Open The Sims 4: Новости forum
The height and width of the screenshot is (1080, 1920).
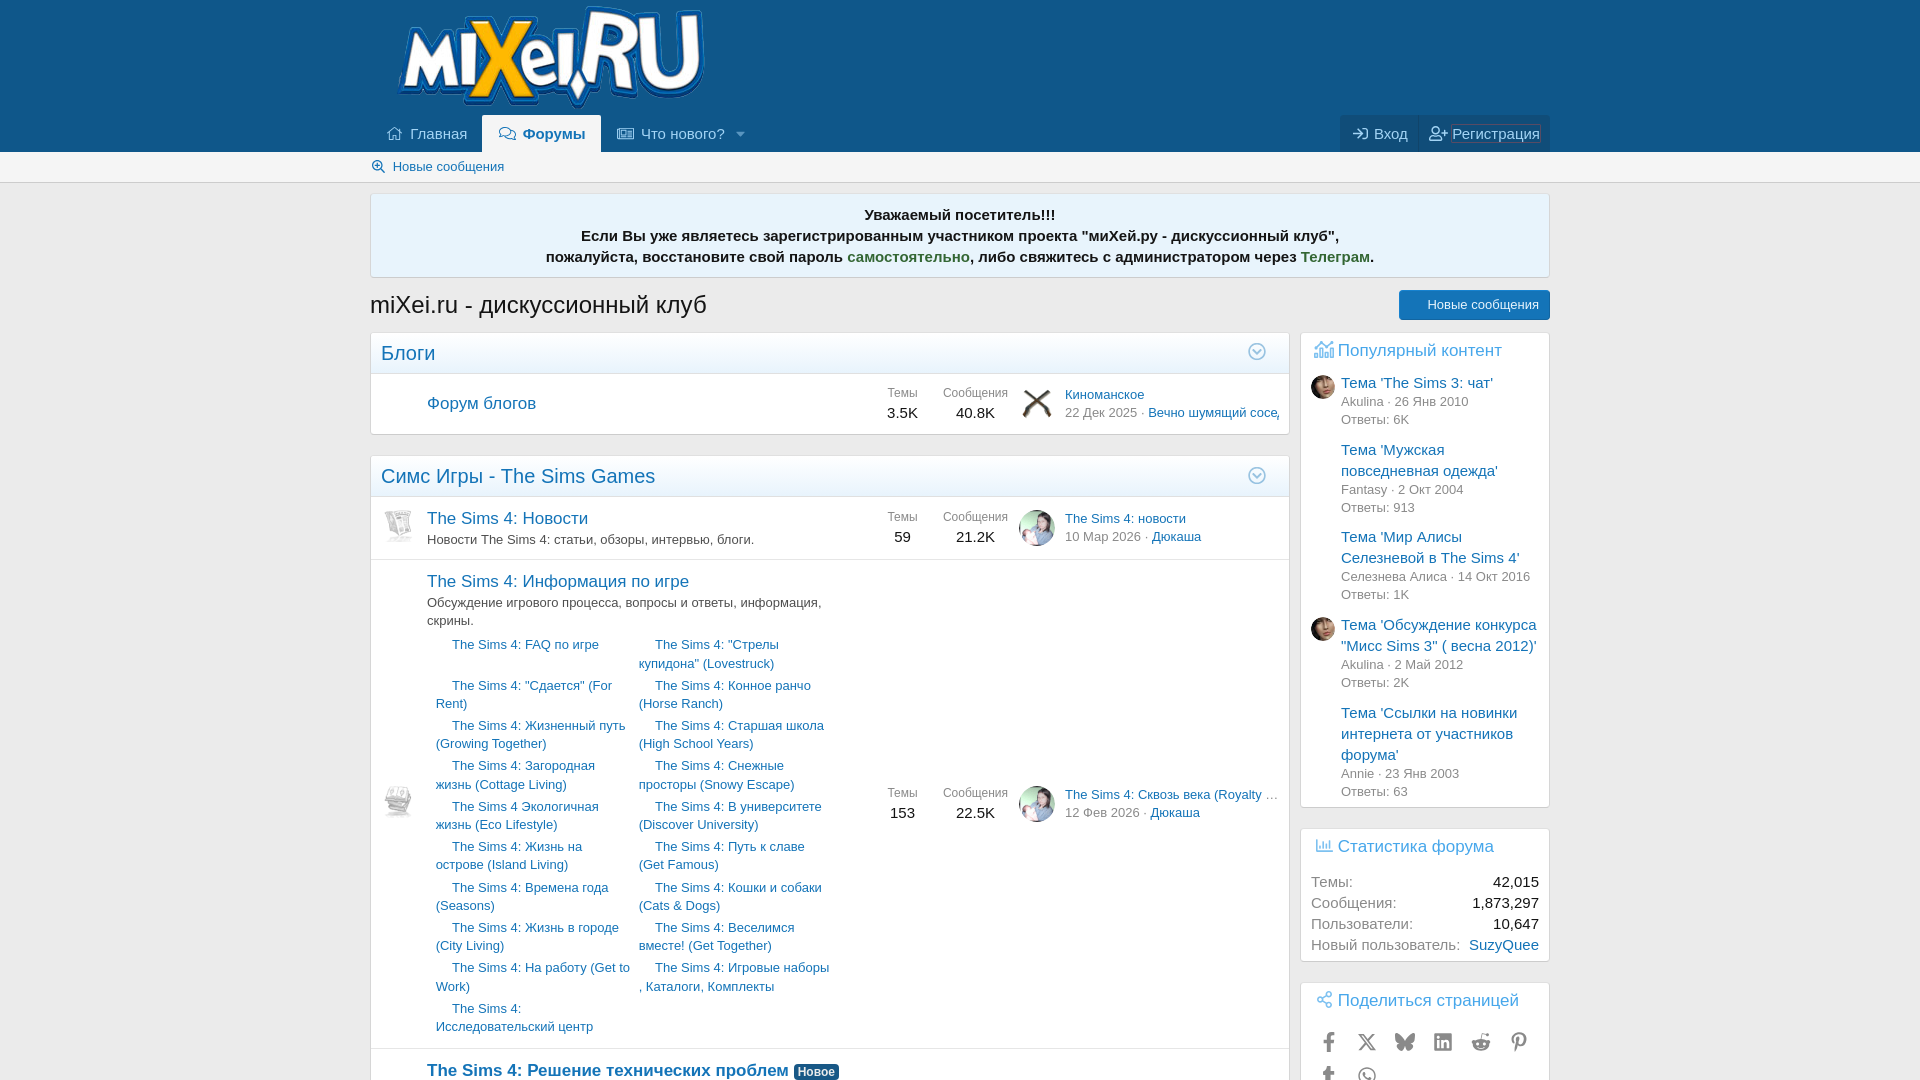point(507,519)
